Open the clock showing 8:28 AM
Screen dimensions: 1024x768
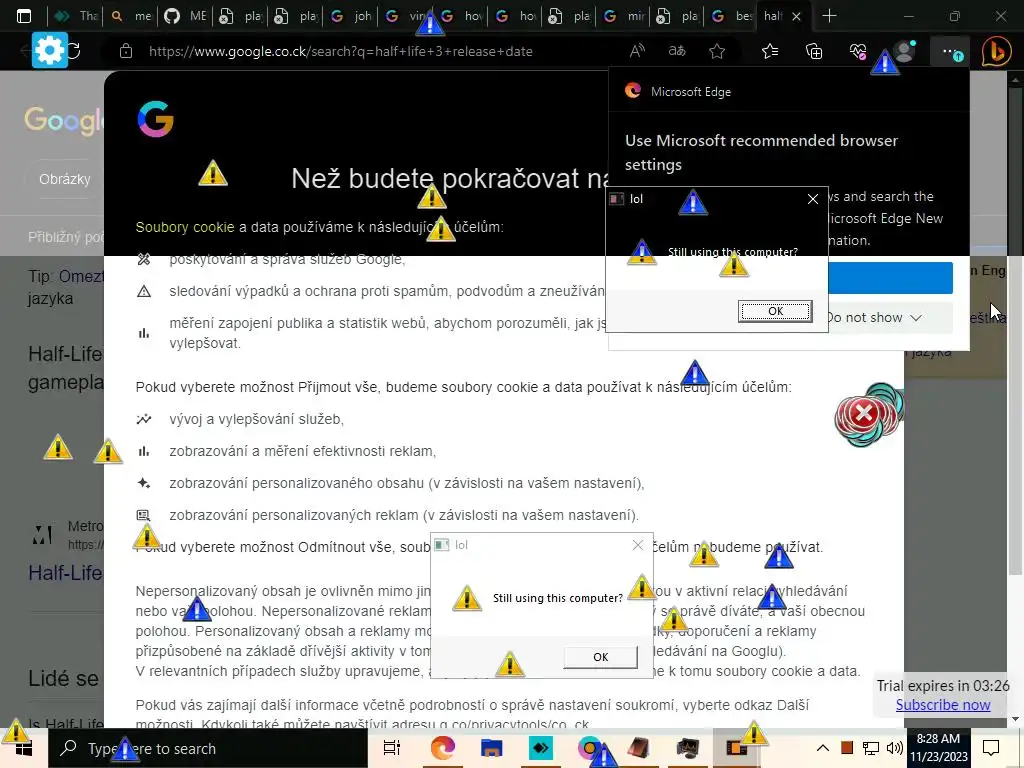click(938, 748)
